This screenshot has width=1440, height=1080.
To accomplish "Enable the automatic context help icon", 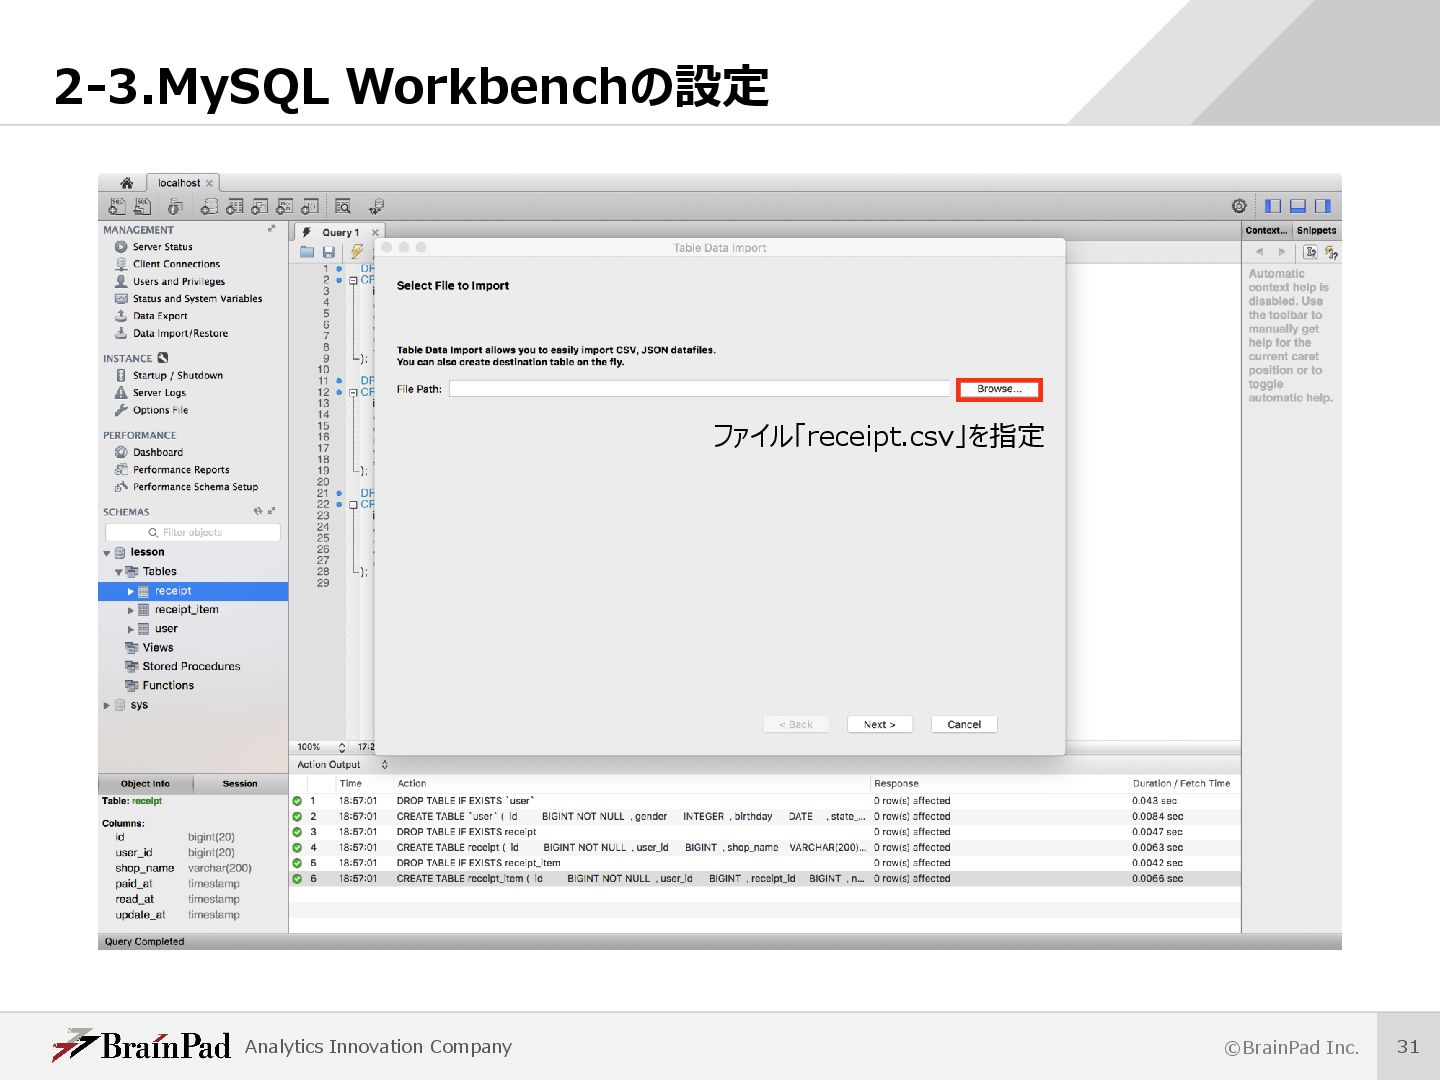I will [1331, 252].
